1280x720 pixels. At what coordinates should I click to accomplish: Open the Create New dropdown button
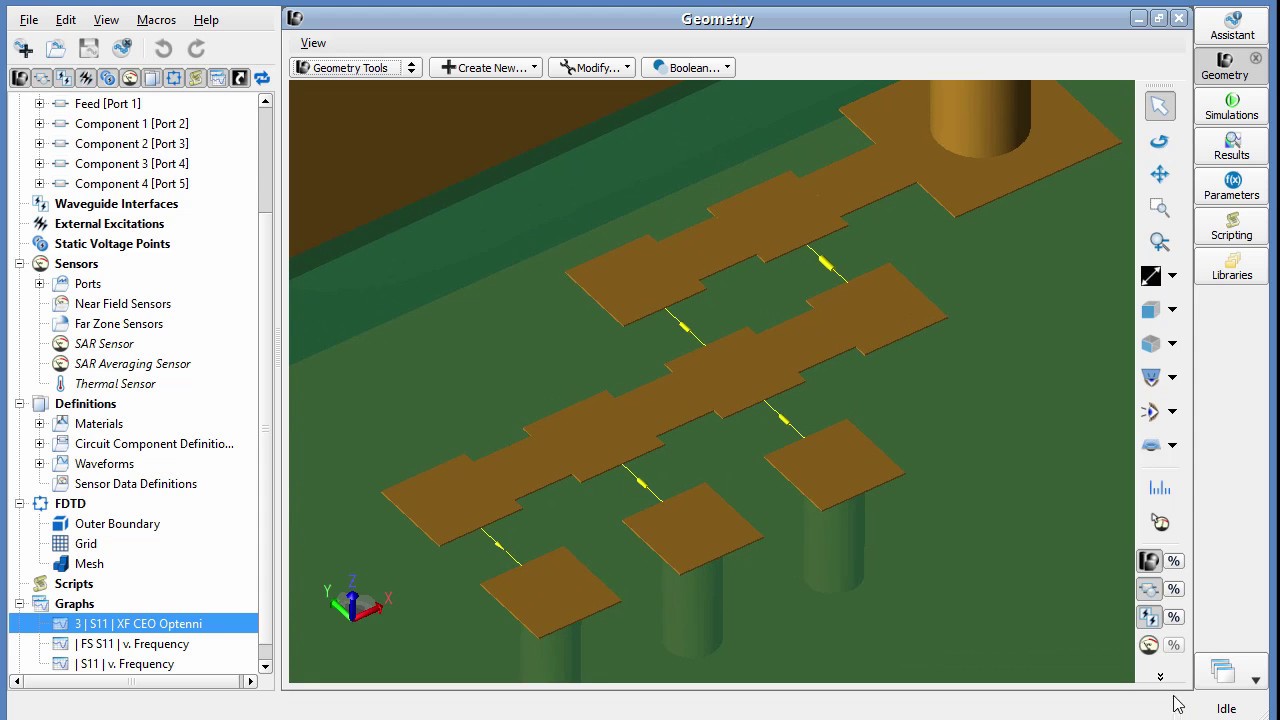[486, 68]
